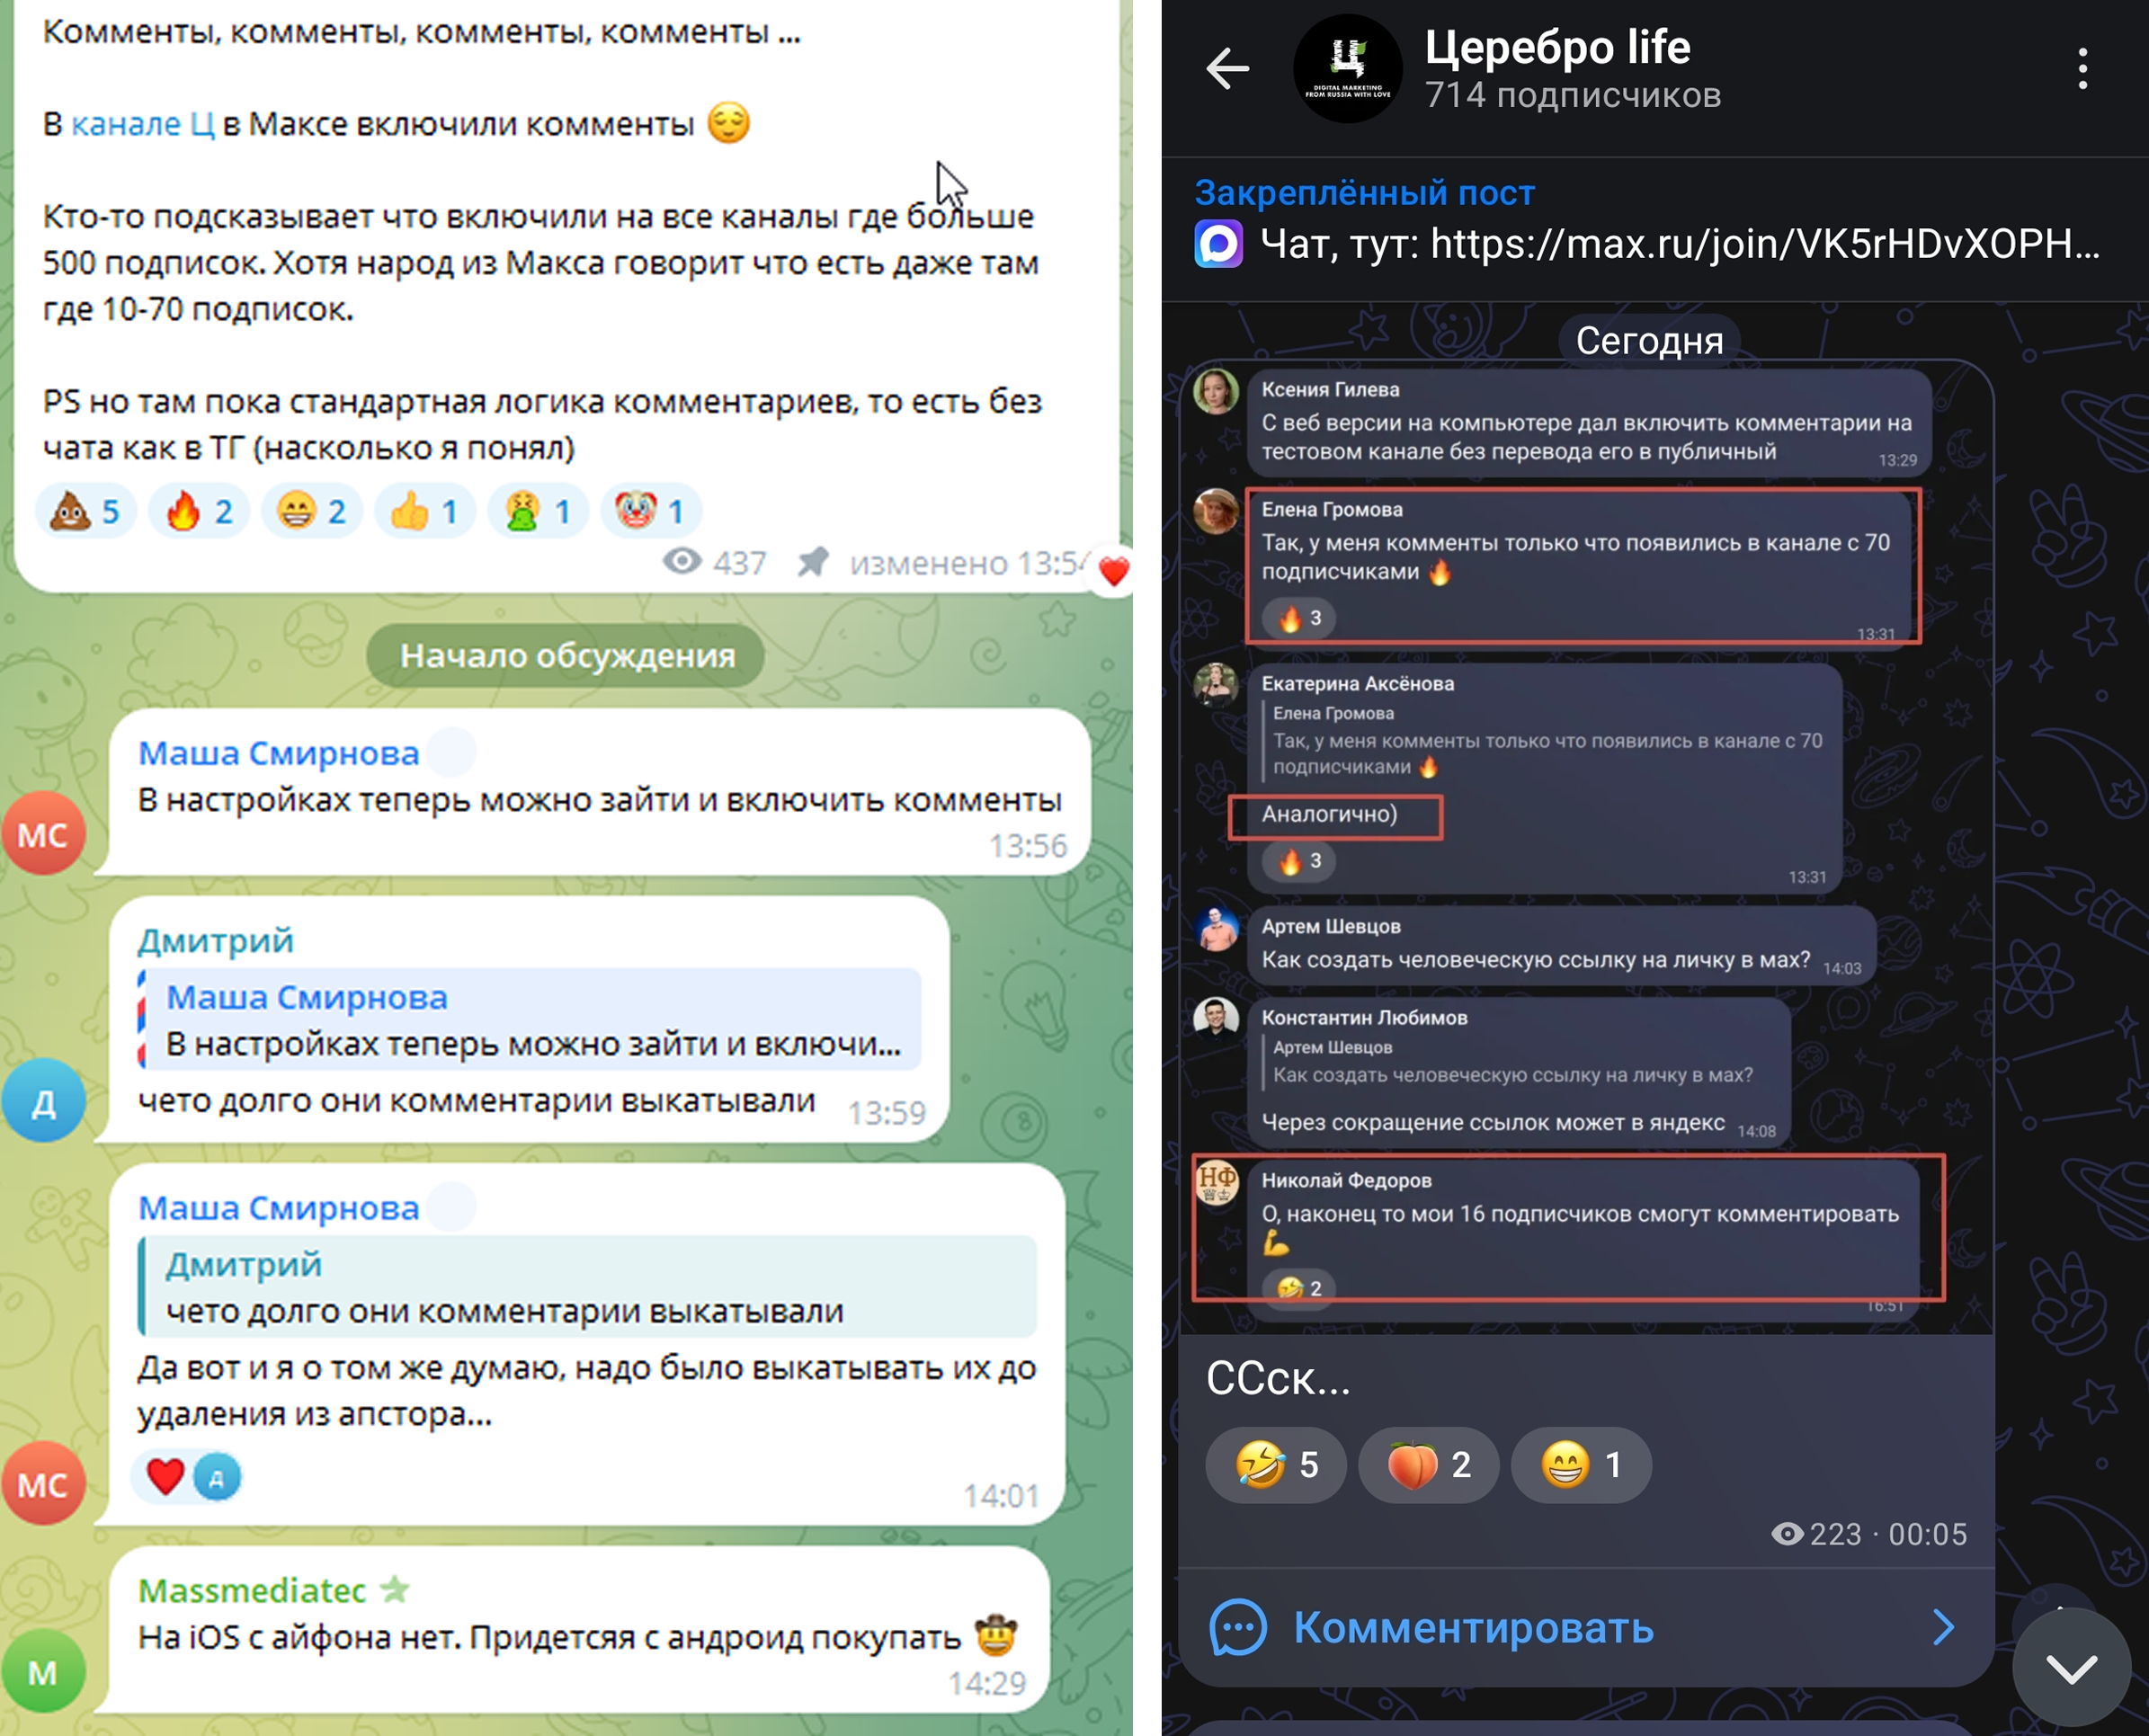The image size is (2149, 1736).
Task: Open Massmediatec avatar M
Action: [43, 1671]
